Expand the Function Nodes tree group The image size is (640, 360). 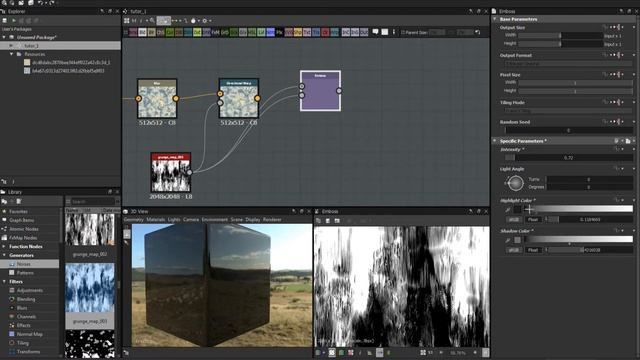click(4, 247)
